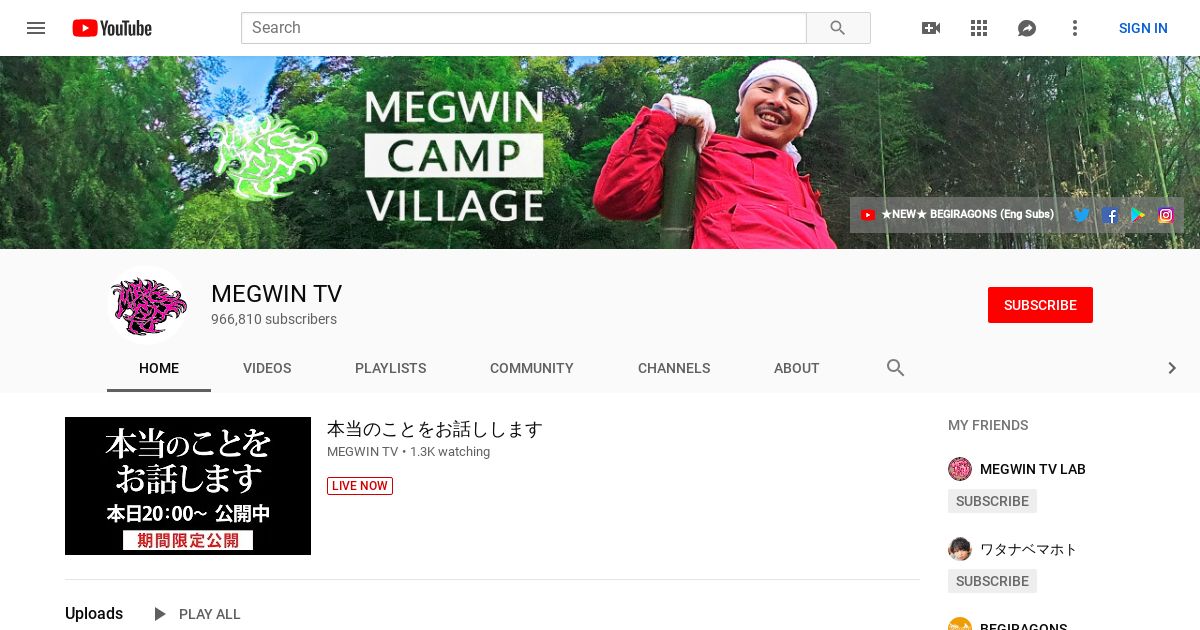This screenshot has width=1200, height=630.
Task: Open MEGWIN TV LAB channel name
Action: 1033,469
